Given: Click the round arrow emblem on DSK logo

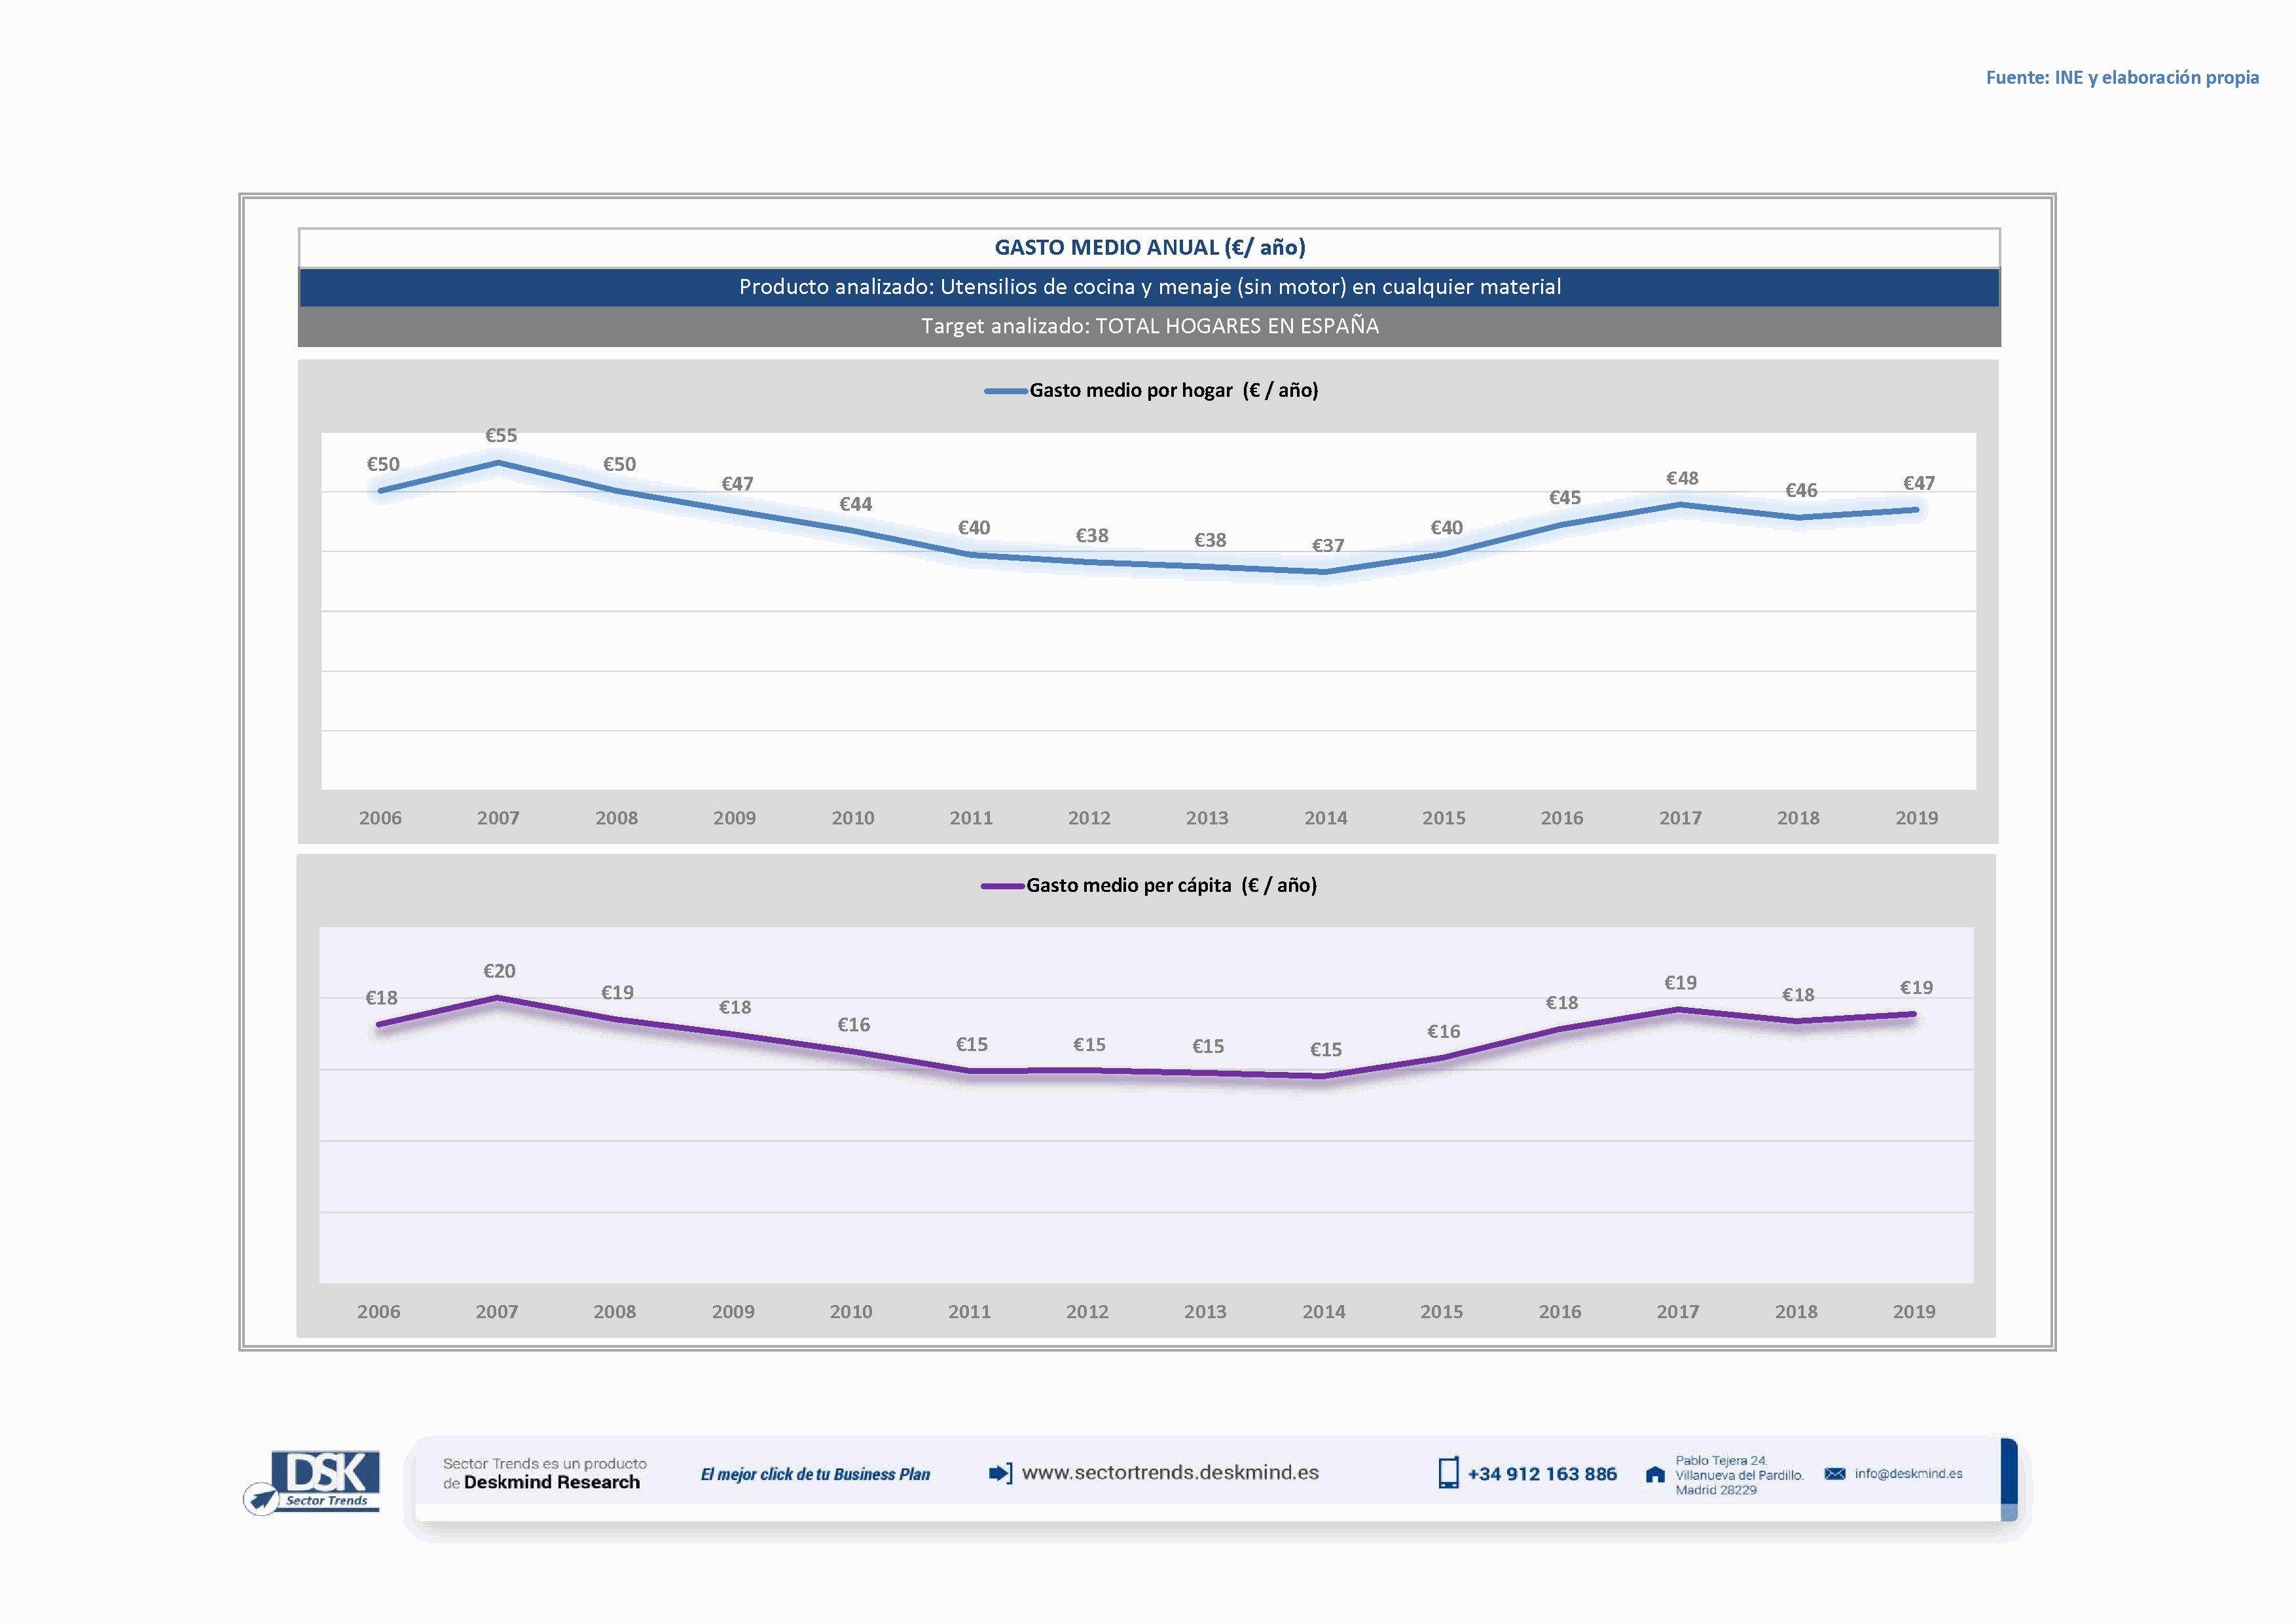Looking at the screenshot, I should pyautogui.click(x=262, y=1499).
